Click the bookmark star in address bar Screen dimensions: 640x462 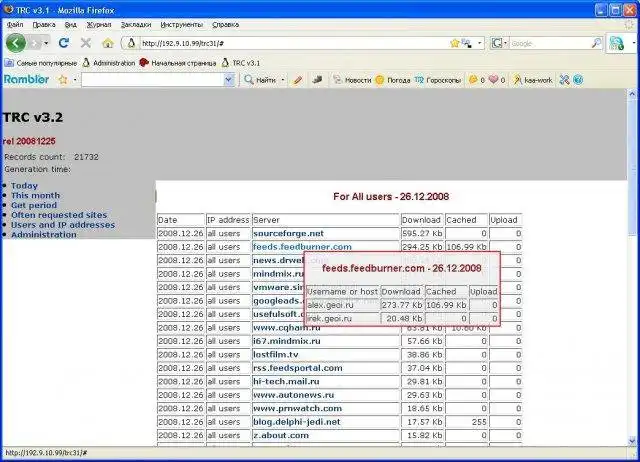click(454, 43)
